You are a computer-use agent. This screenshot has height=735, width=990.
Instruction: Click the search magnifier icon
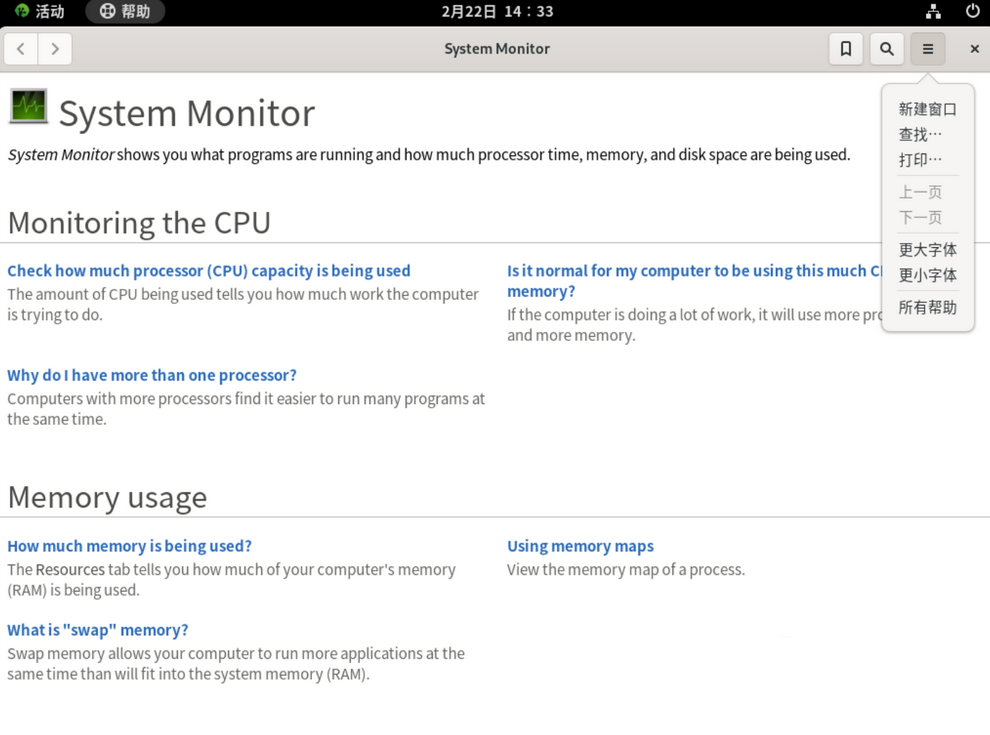click(x=887, y=49)
